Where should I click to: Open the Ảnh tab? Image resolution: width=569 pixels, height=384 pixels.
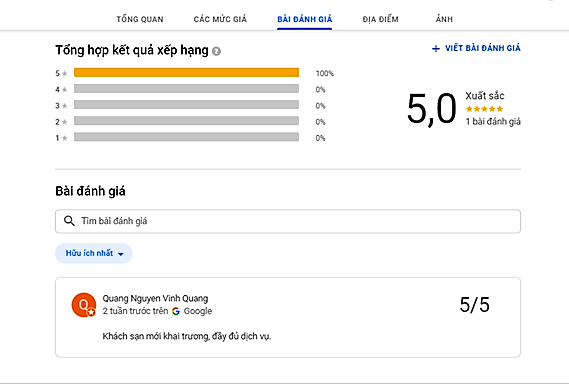[444, 19]
